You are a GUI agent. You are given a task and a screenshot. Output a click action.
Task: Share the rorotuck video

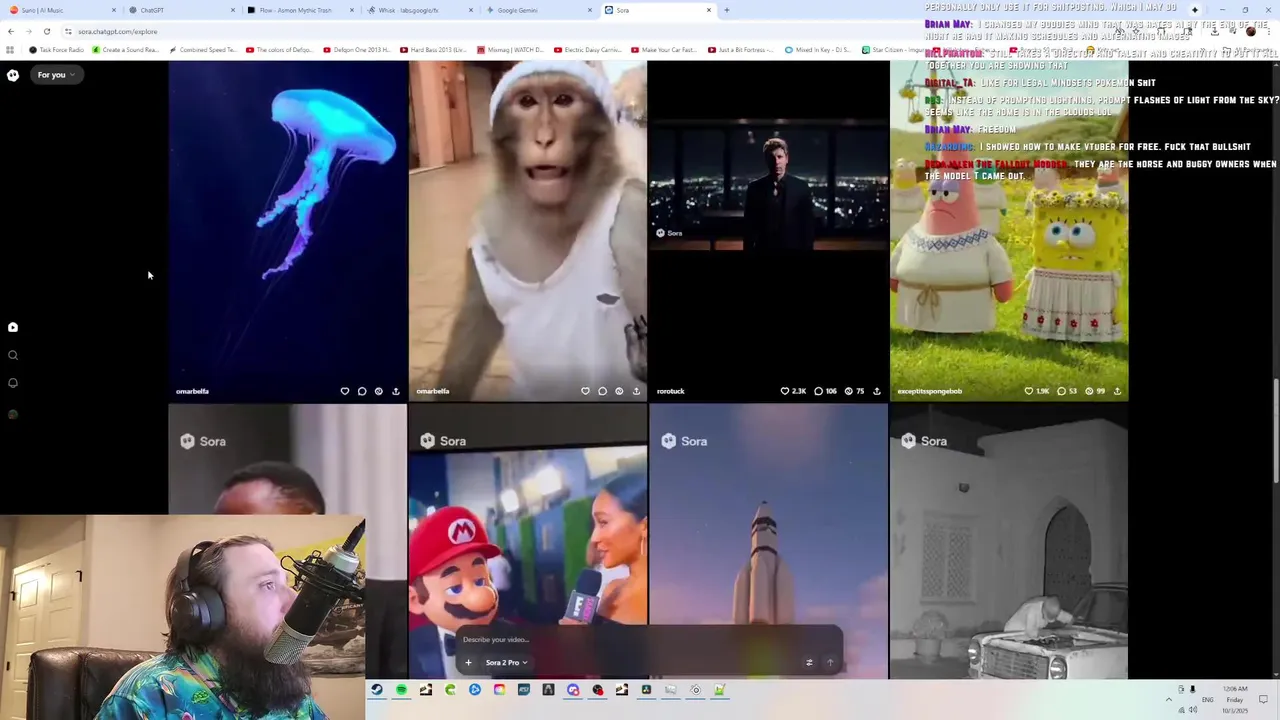[x=877, y=391]
